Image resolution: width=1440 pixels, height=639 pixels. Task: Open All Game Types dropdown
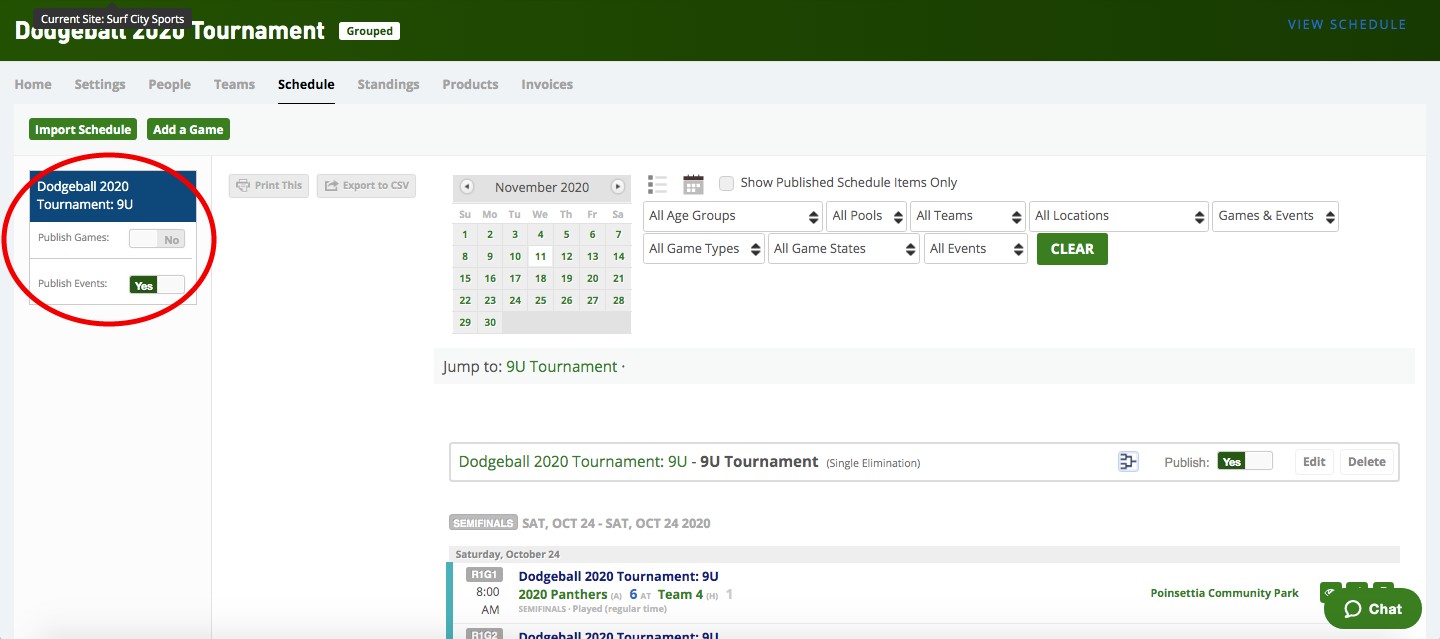click(x=704, y=249)
